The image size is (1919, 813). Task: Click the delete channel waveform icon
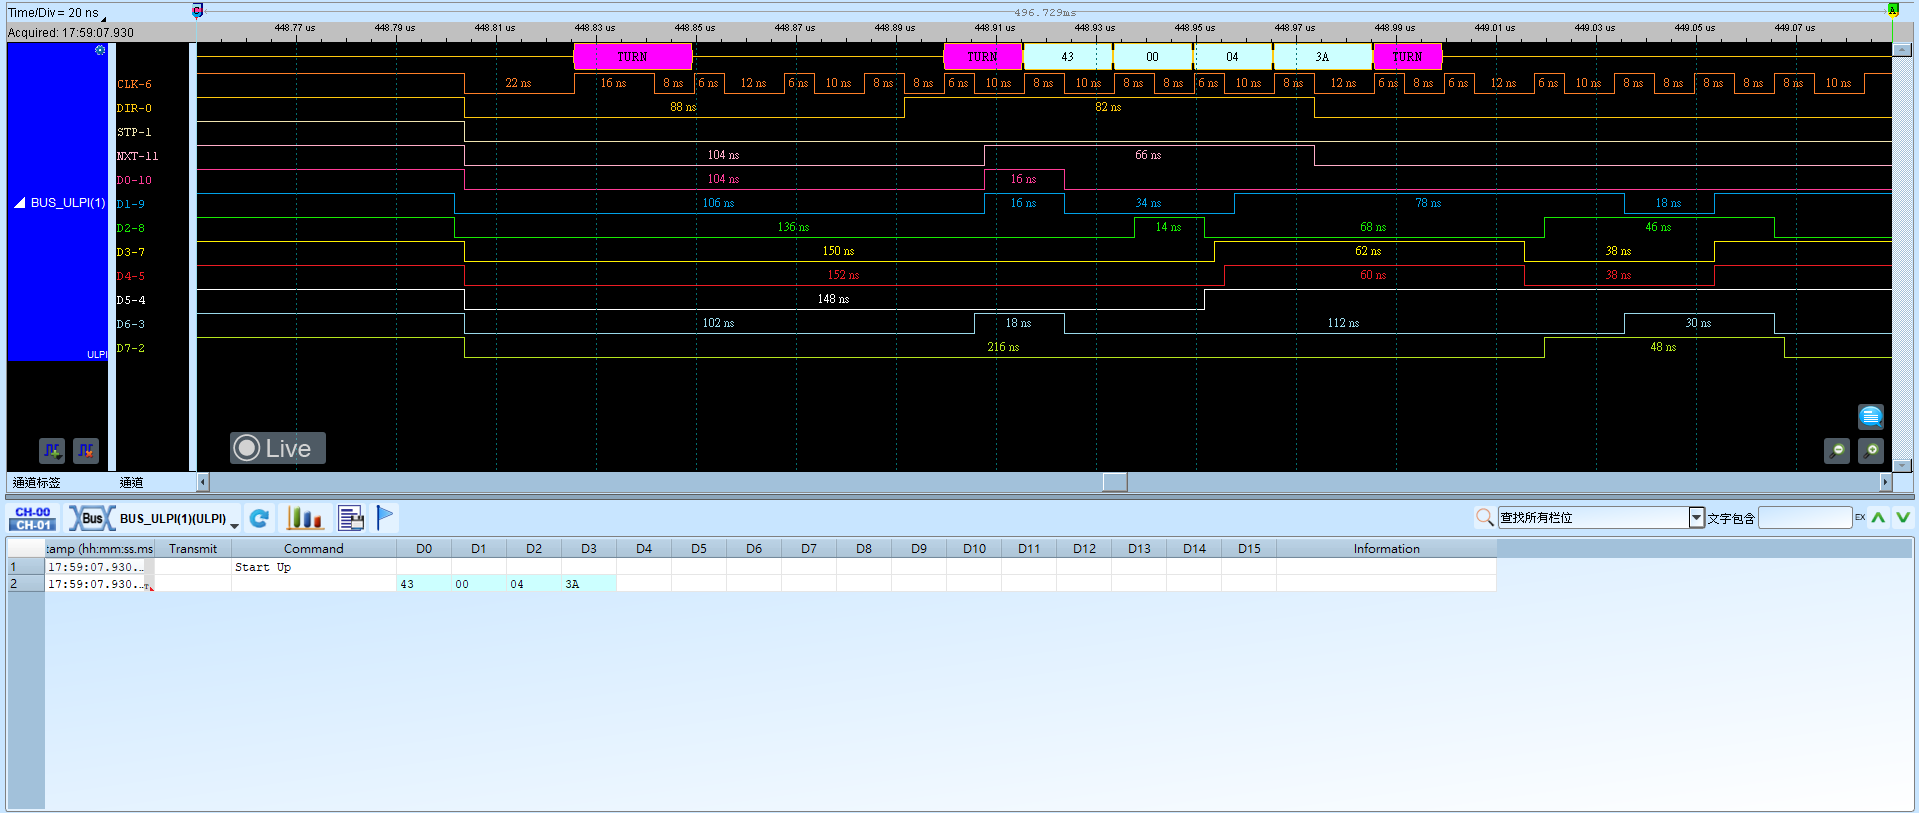coord(86,451)
